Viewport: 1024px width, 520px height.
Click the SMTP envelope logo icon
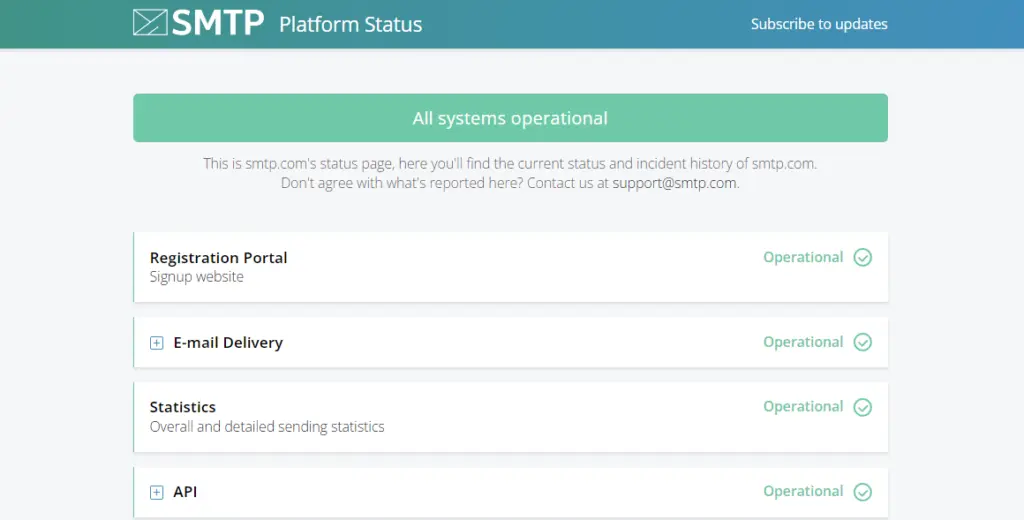click(x=150, y=23)
